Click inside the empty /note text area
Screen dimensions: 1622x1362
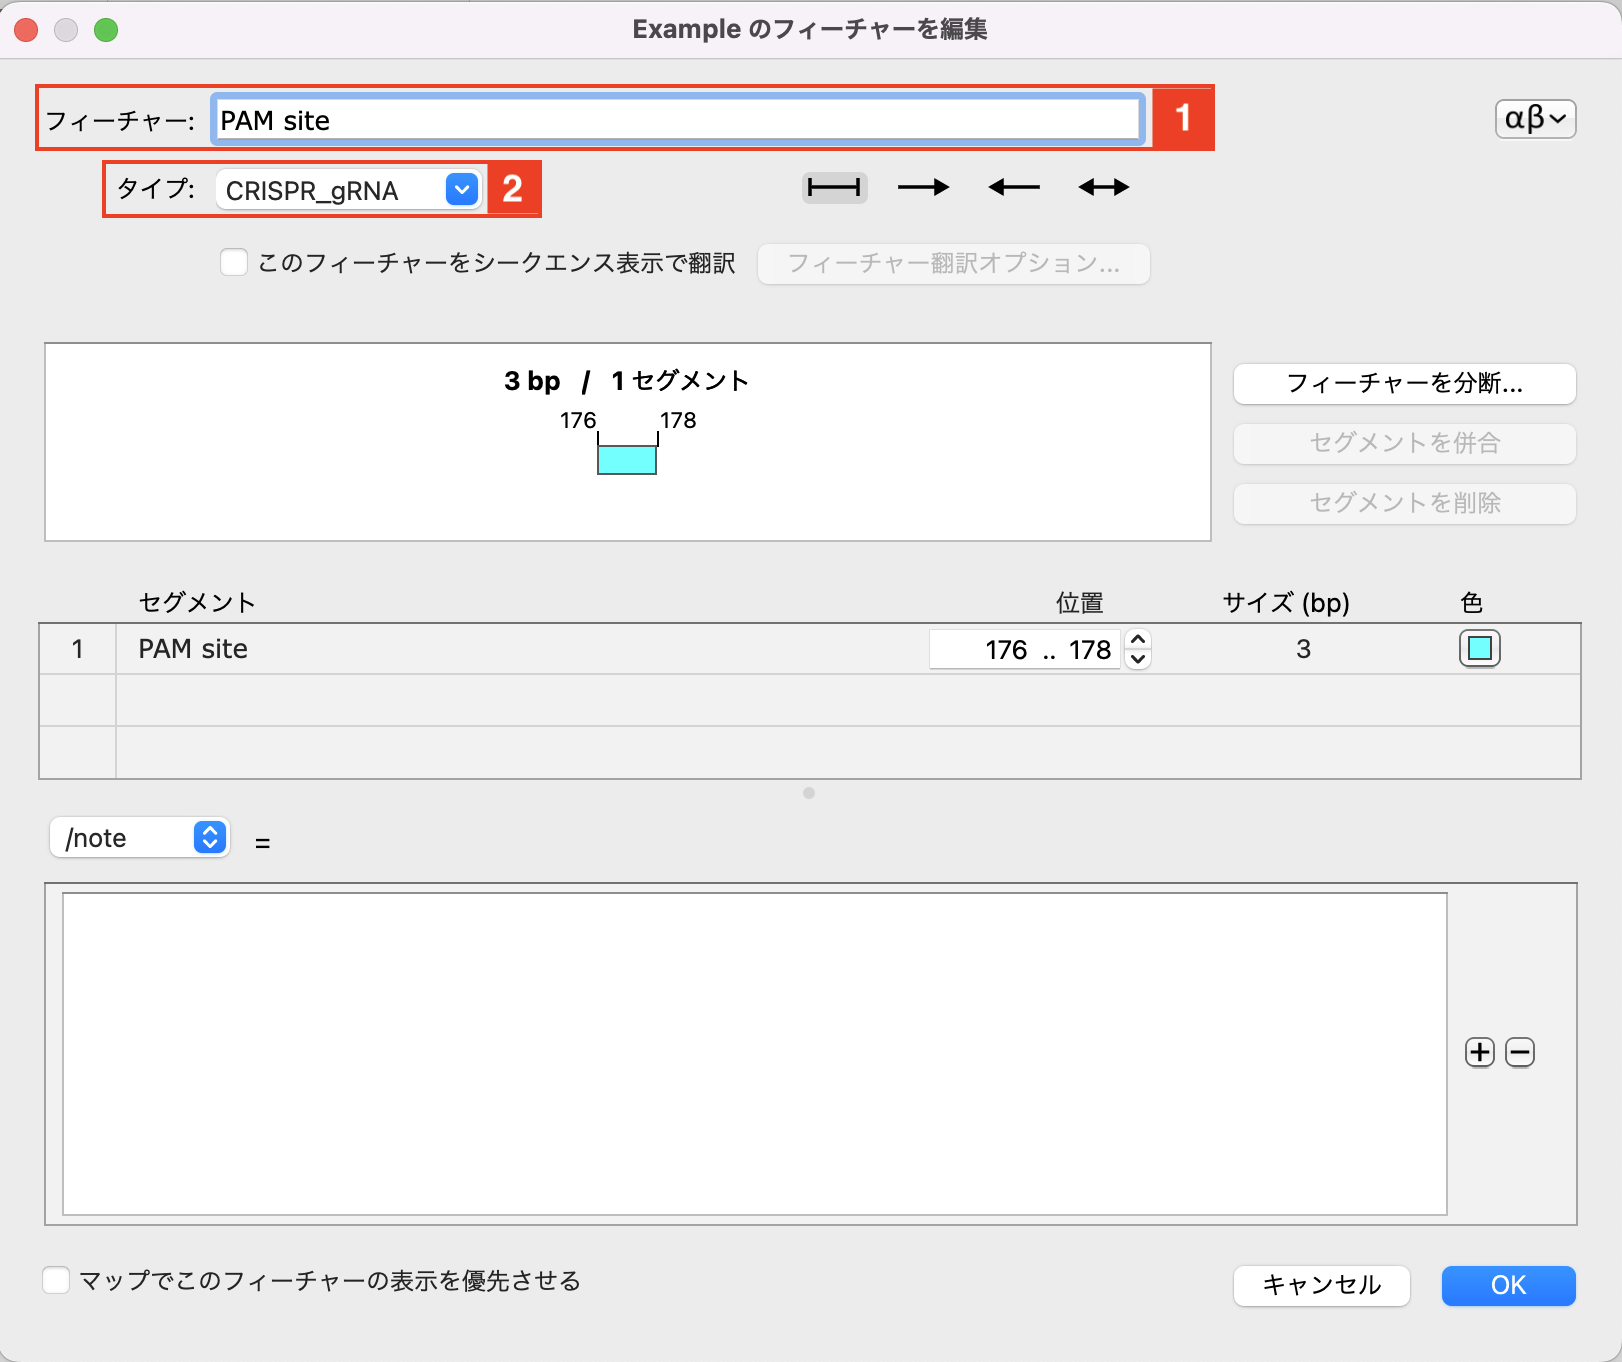pyautogui.click(x=755, y=1050)
